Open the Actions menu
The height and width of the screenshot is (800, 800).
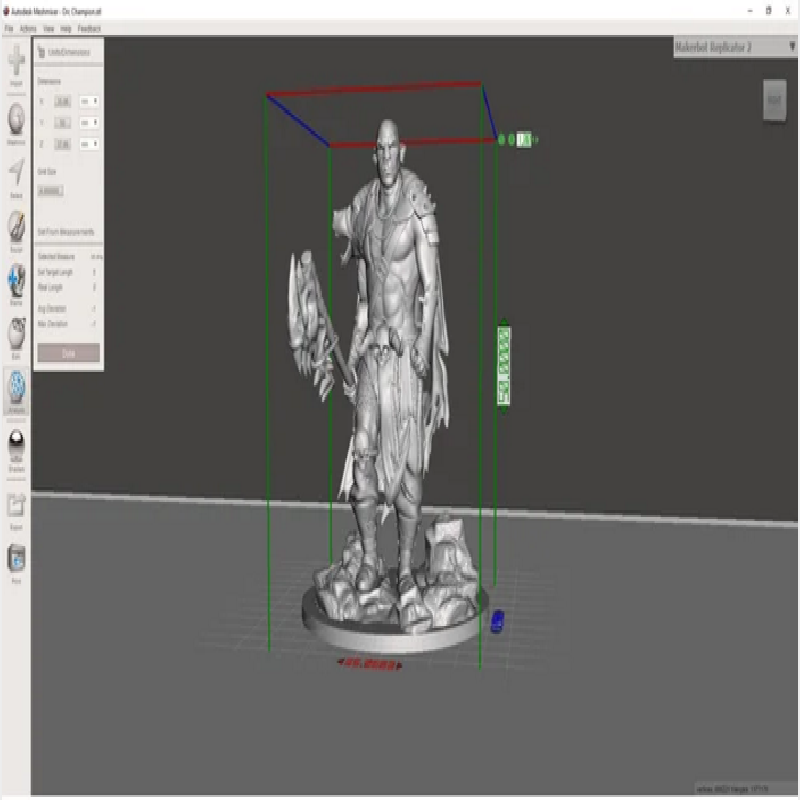[x=28, y=28]
